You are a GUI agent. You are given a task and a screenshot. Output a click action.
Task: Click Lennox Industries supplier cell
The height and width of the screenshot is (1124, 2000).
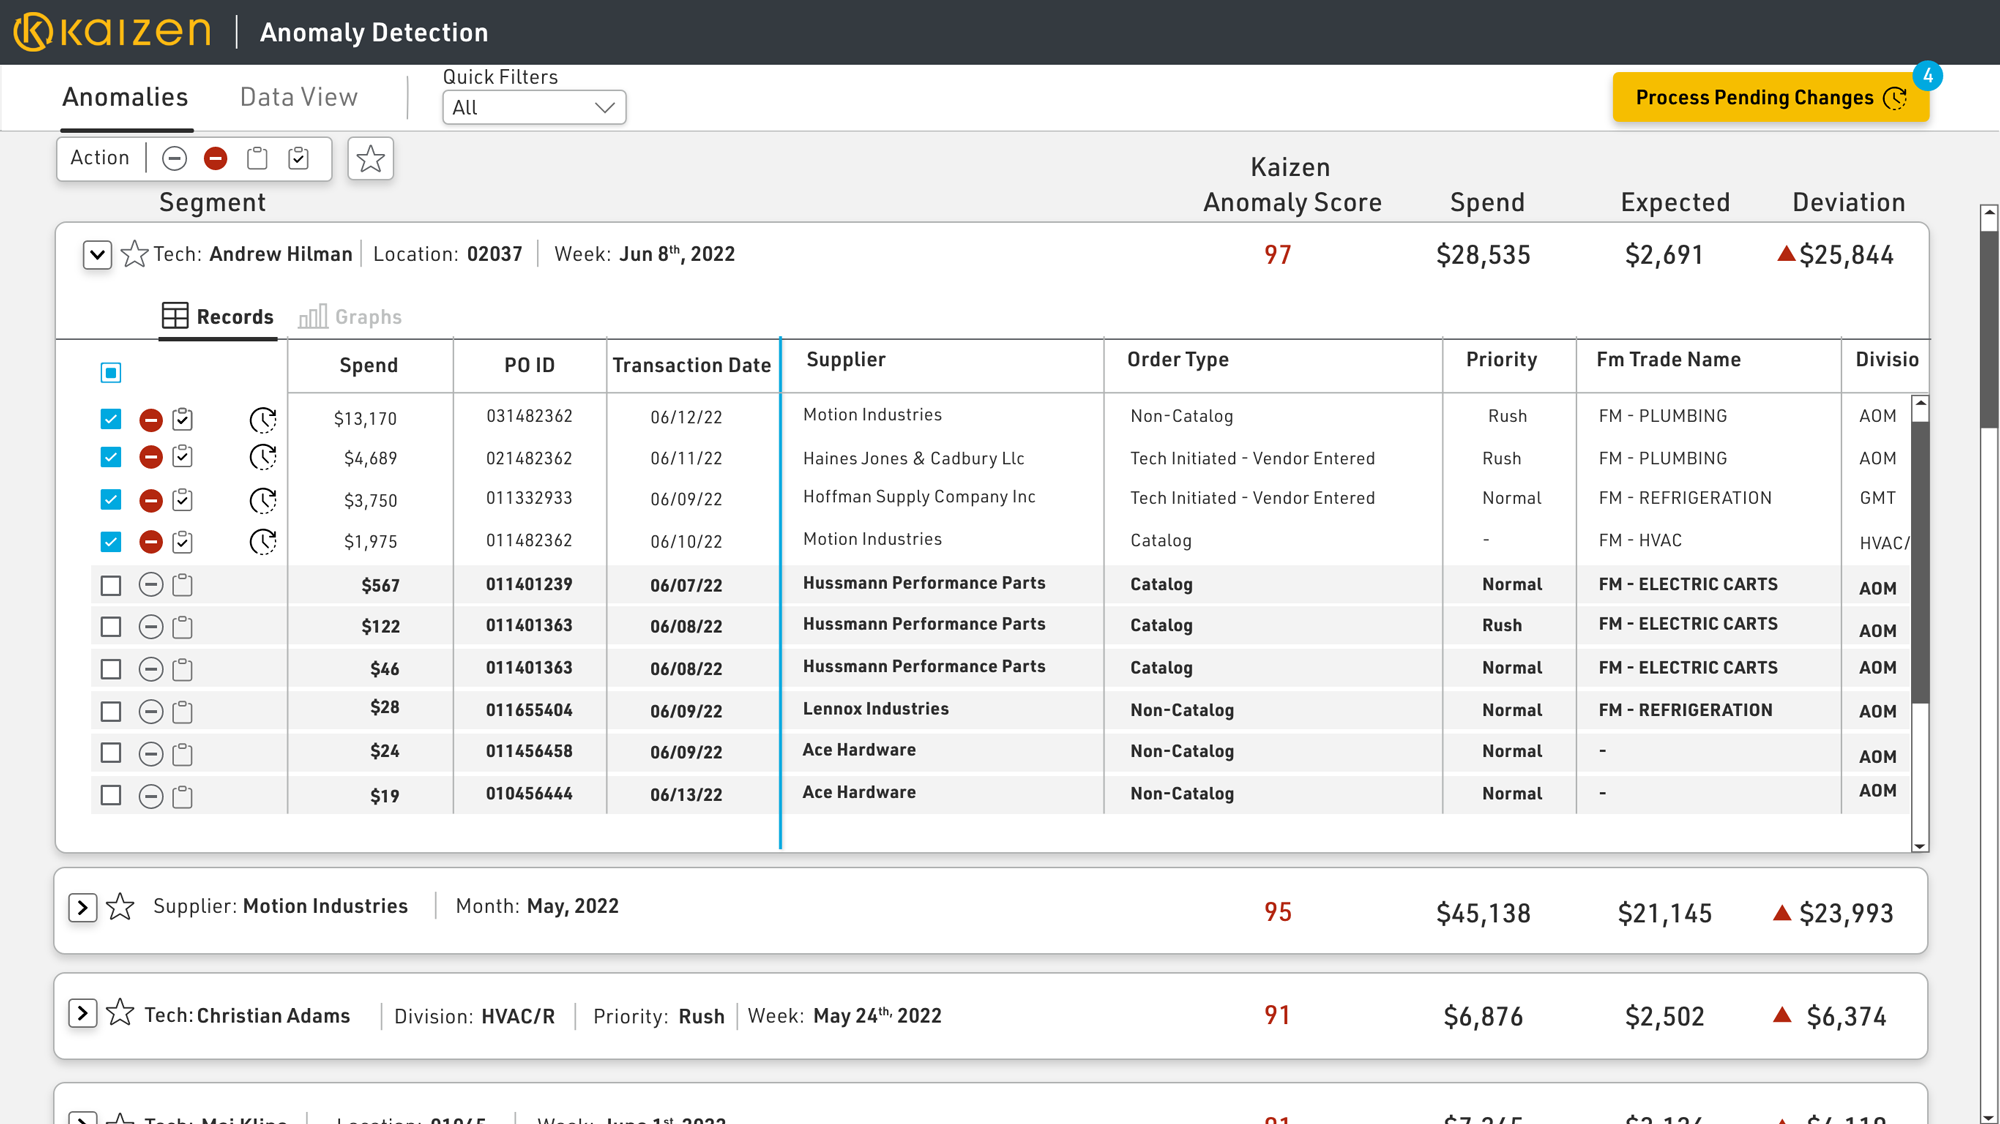coord(875,709)
